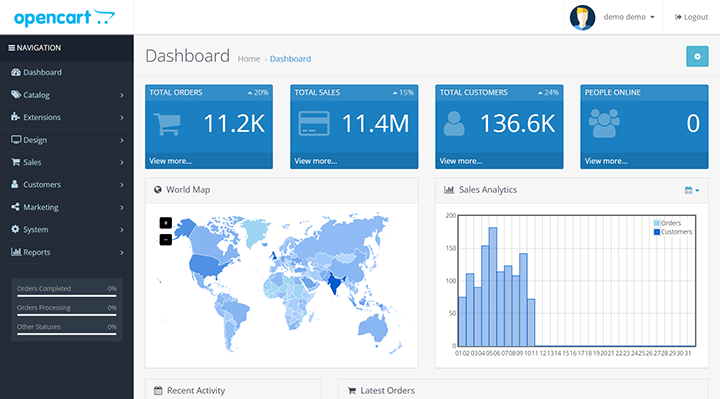
Task: Open the demo demo user dropdown
Action: pos(629,17)
